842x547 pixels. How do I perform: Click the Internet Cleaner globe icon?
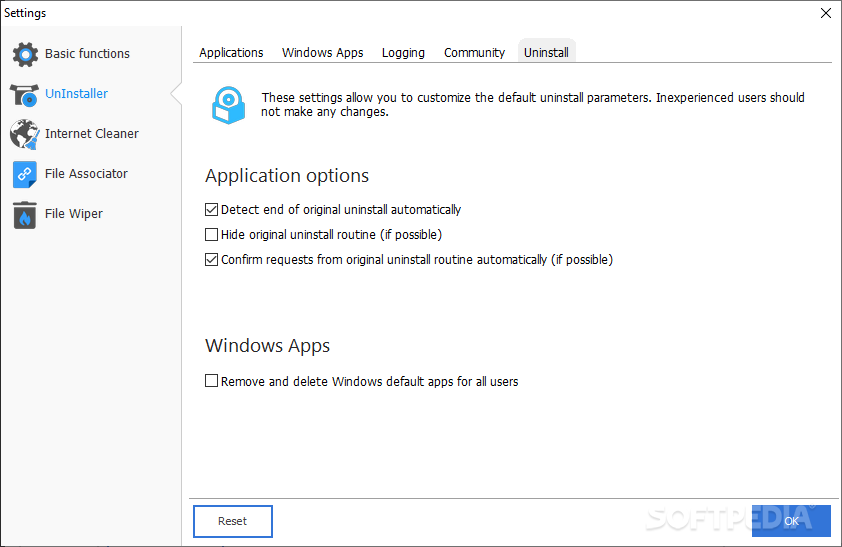click(x=24, y=134)
